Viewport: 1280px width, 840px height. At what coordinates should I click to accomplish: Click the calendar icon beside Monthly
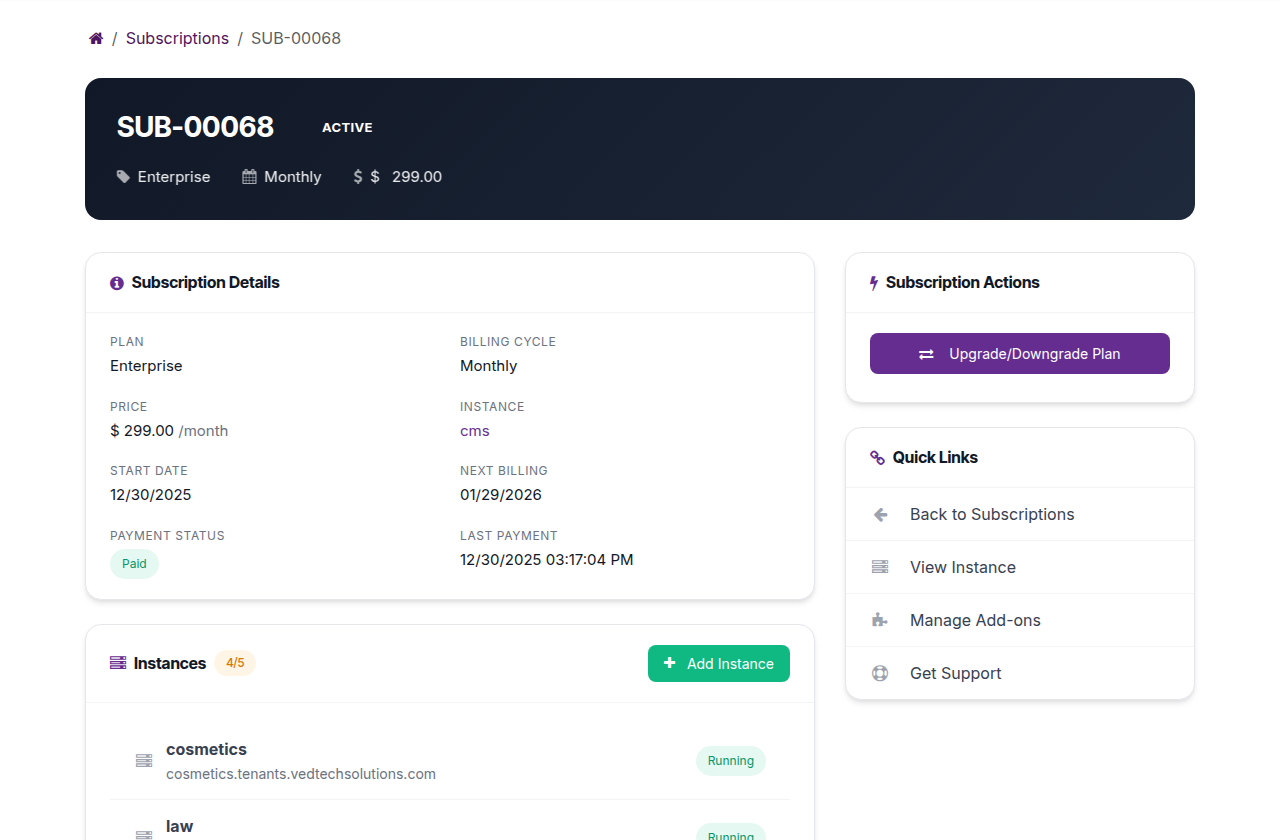[249, 177]
